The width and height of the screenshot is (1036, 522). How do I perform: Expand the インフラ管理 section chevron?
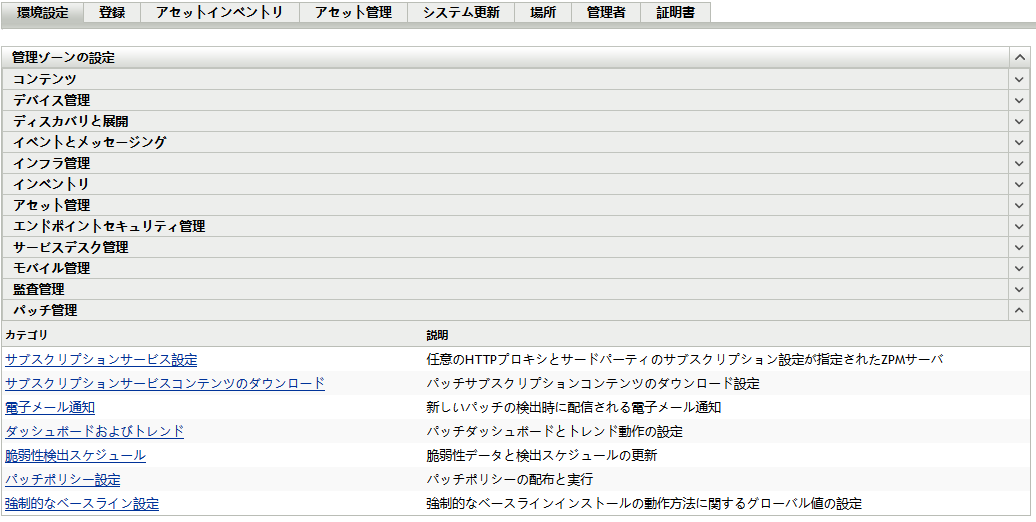(x=1019, y=163)
